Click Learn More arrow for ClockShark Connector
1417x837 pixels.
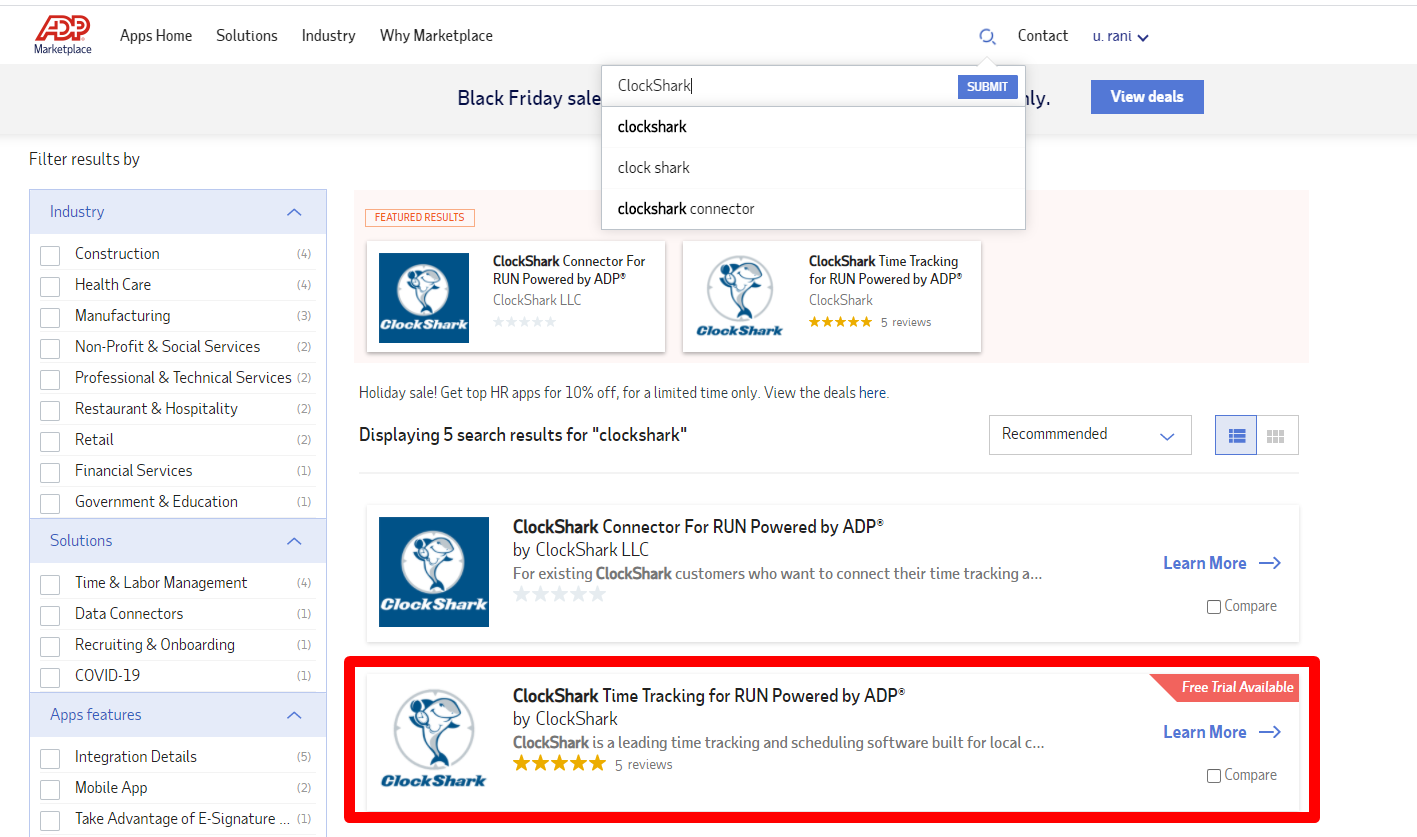[x=1269, y=564]
